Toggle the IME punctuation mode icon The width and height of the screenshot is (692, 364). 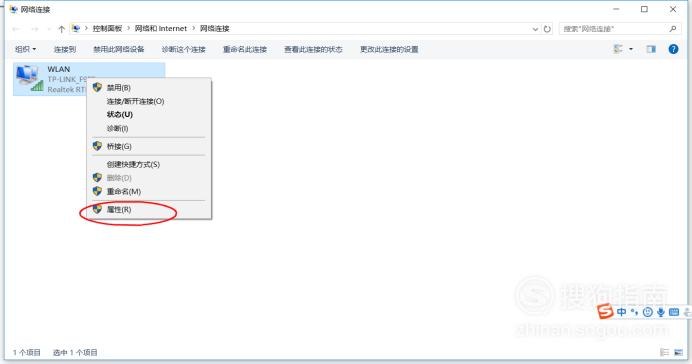(634, 312)
